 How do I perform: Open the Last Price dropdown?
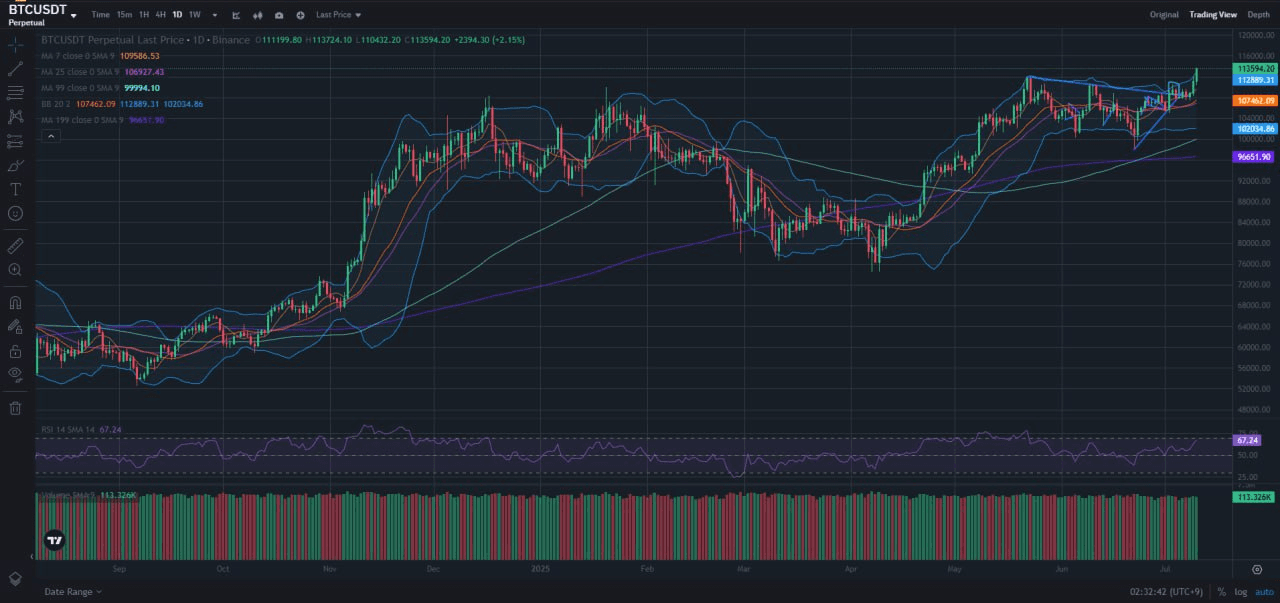tap(339, 15)
